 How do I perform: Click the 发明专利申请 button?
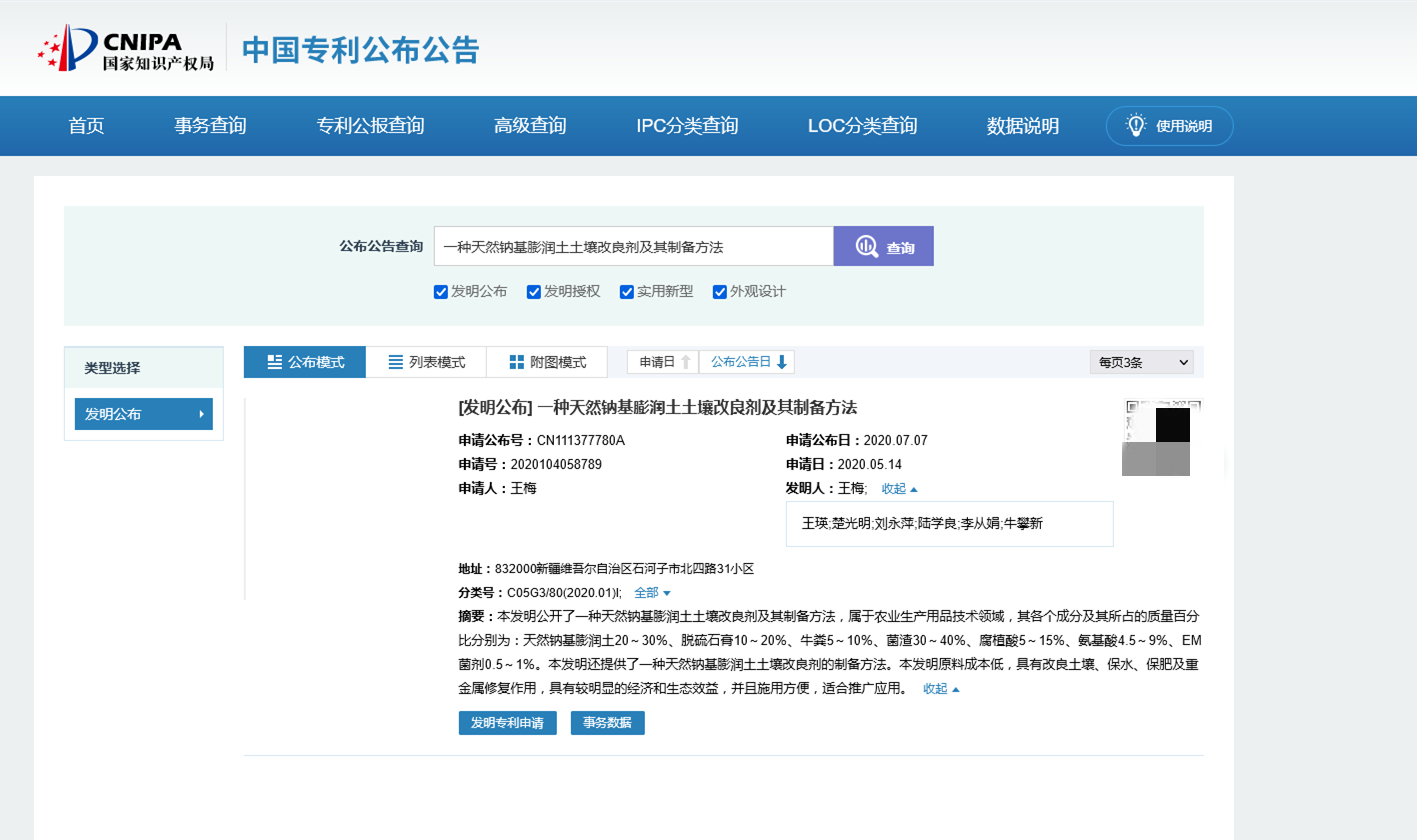[x=507, y=723]
